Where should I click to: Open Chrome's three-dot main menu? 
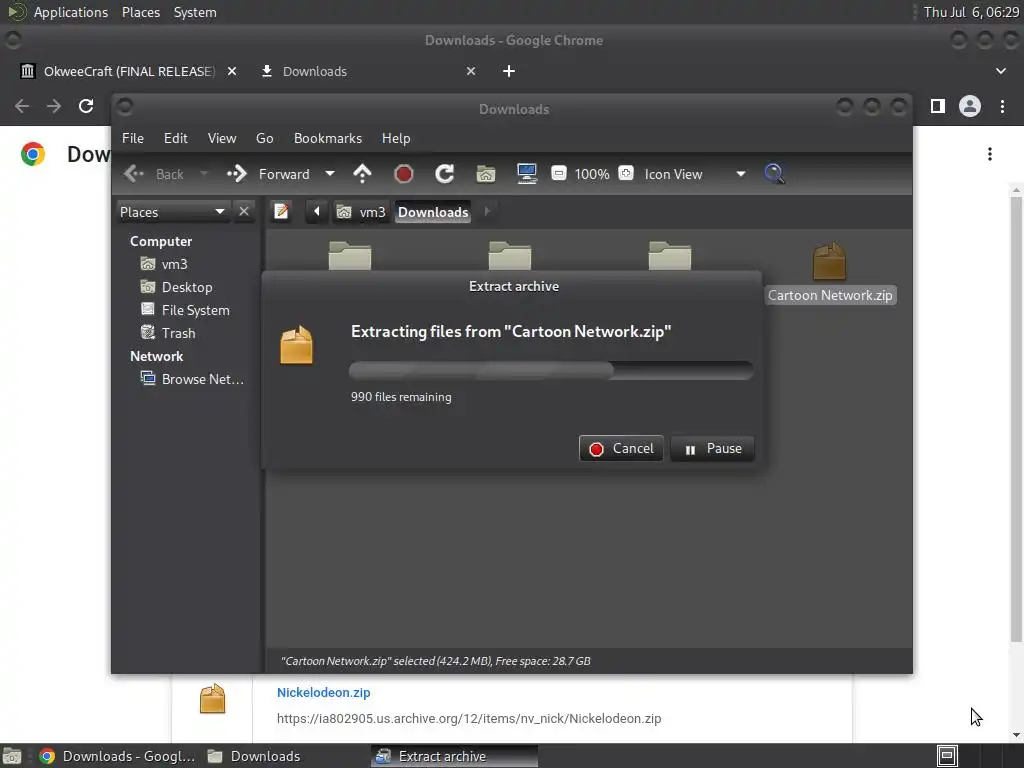tap(1002, 106)
